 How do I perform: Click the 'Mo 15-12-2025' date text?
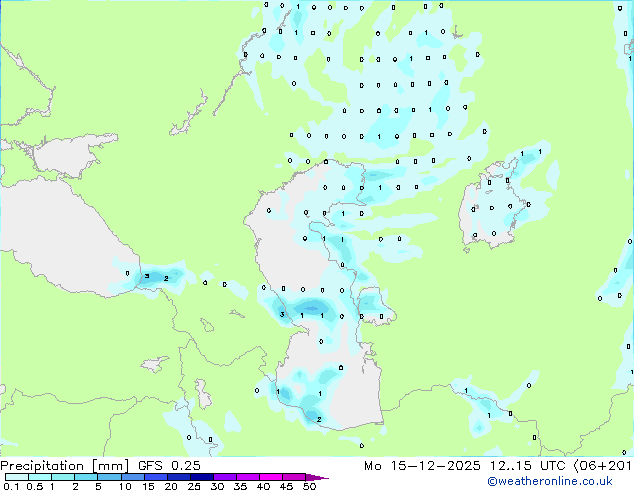(422, 466)
